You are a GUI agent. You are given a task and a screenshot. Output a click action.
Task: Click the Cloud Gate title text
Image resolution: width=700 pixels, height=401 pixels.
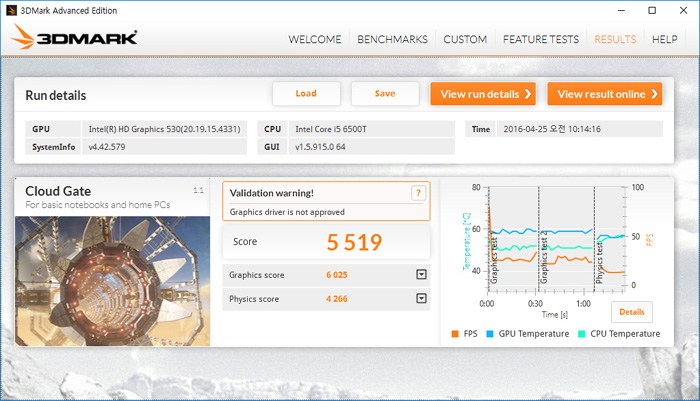[x=58, y=191]
